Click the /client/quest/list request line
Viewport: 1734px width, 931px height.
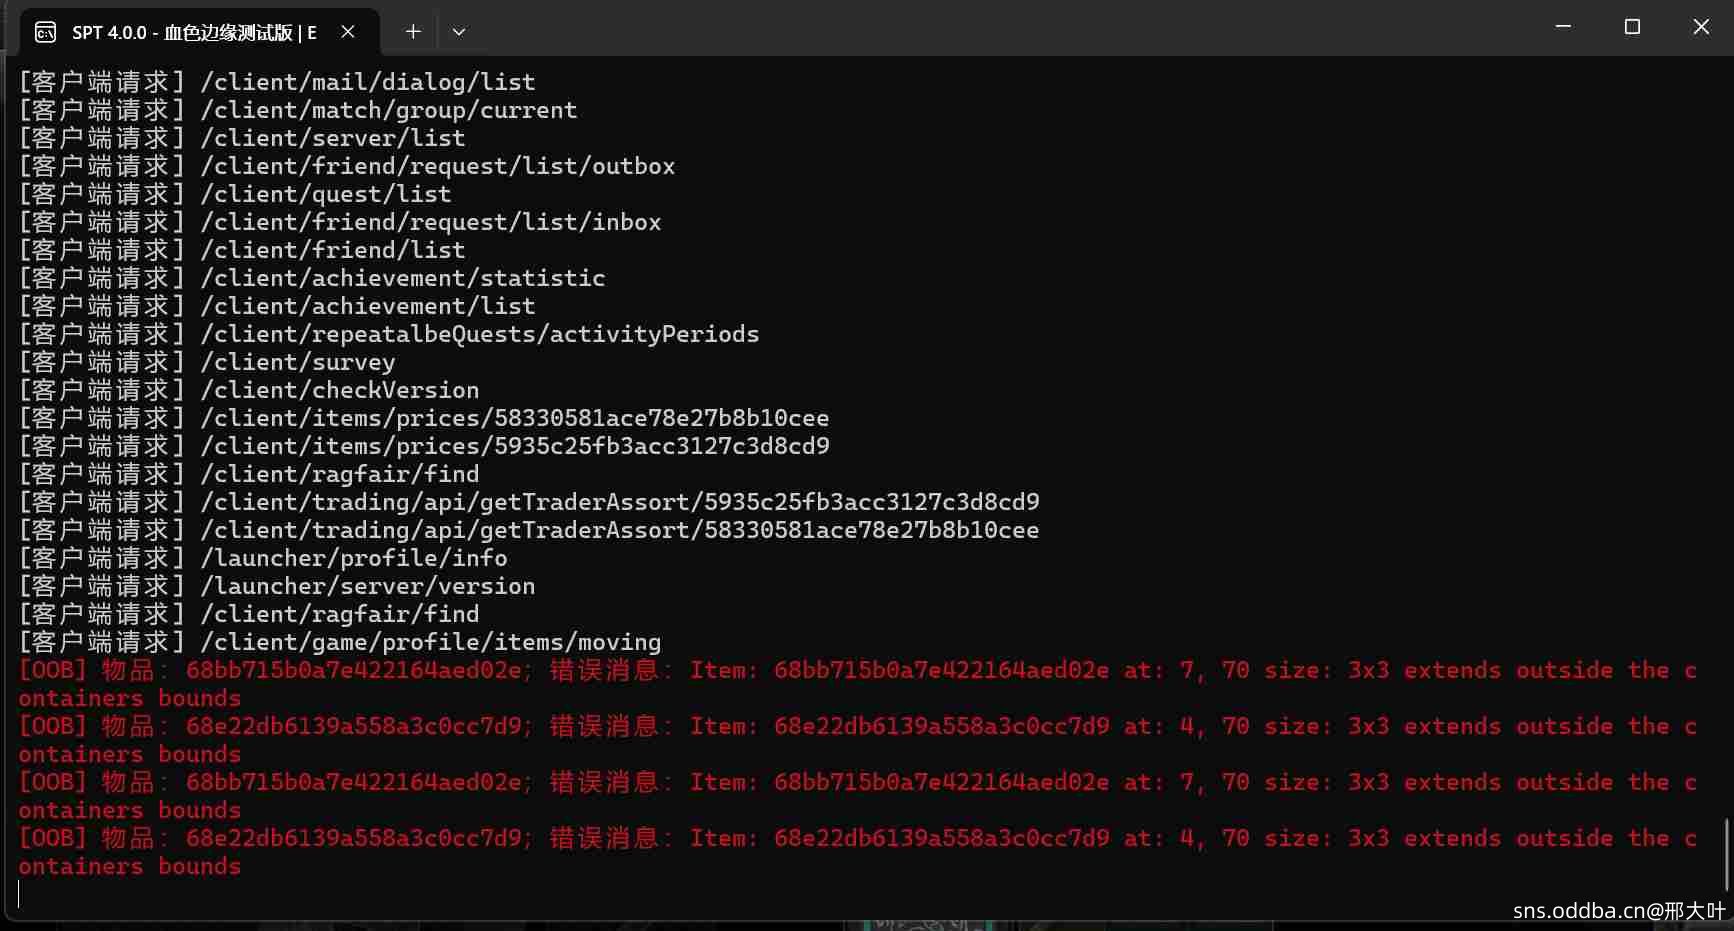(x=325, y=194)
